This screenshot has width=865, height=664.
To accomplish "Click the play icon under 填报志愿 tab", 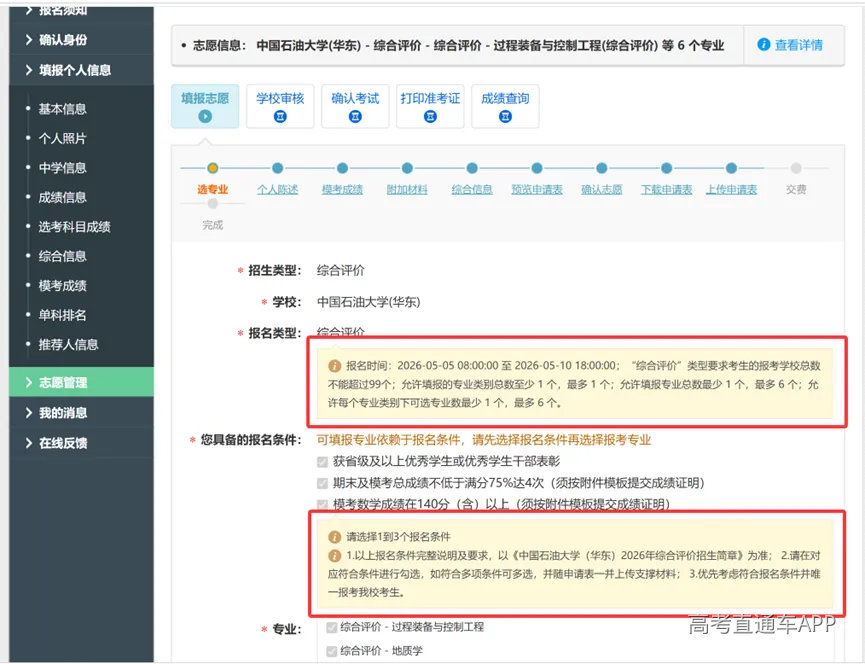I will pyautogui.click(x=205, y=116).
